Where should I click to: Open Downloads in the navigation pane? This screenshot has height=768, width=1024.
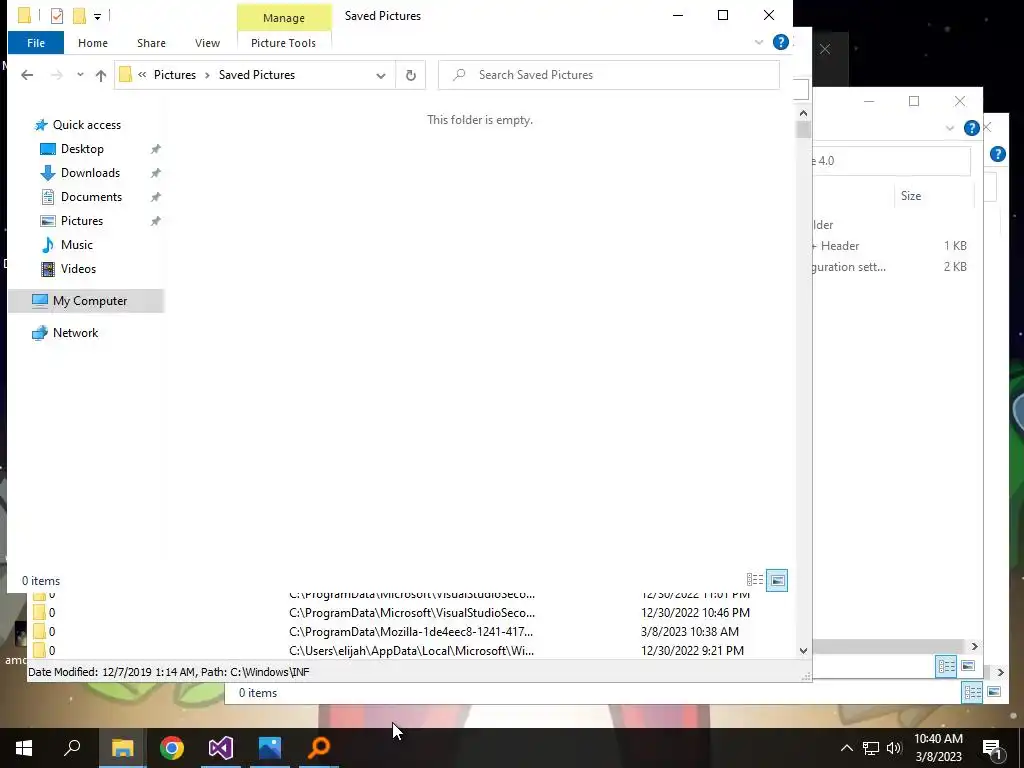[x=90, y=173]
